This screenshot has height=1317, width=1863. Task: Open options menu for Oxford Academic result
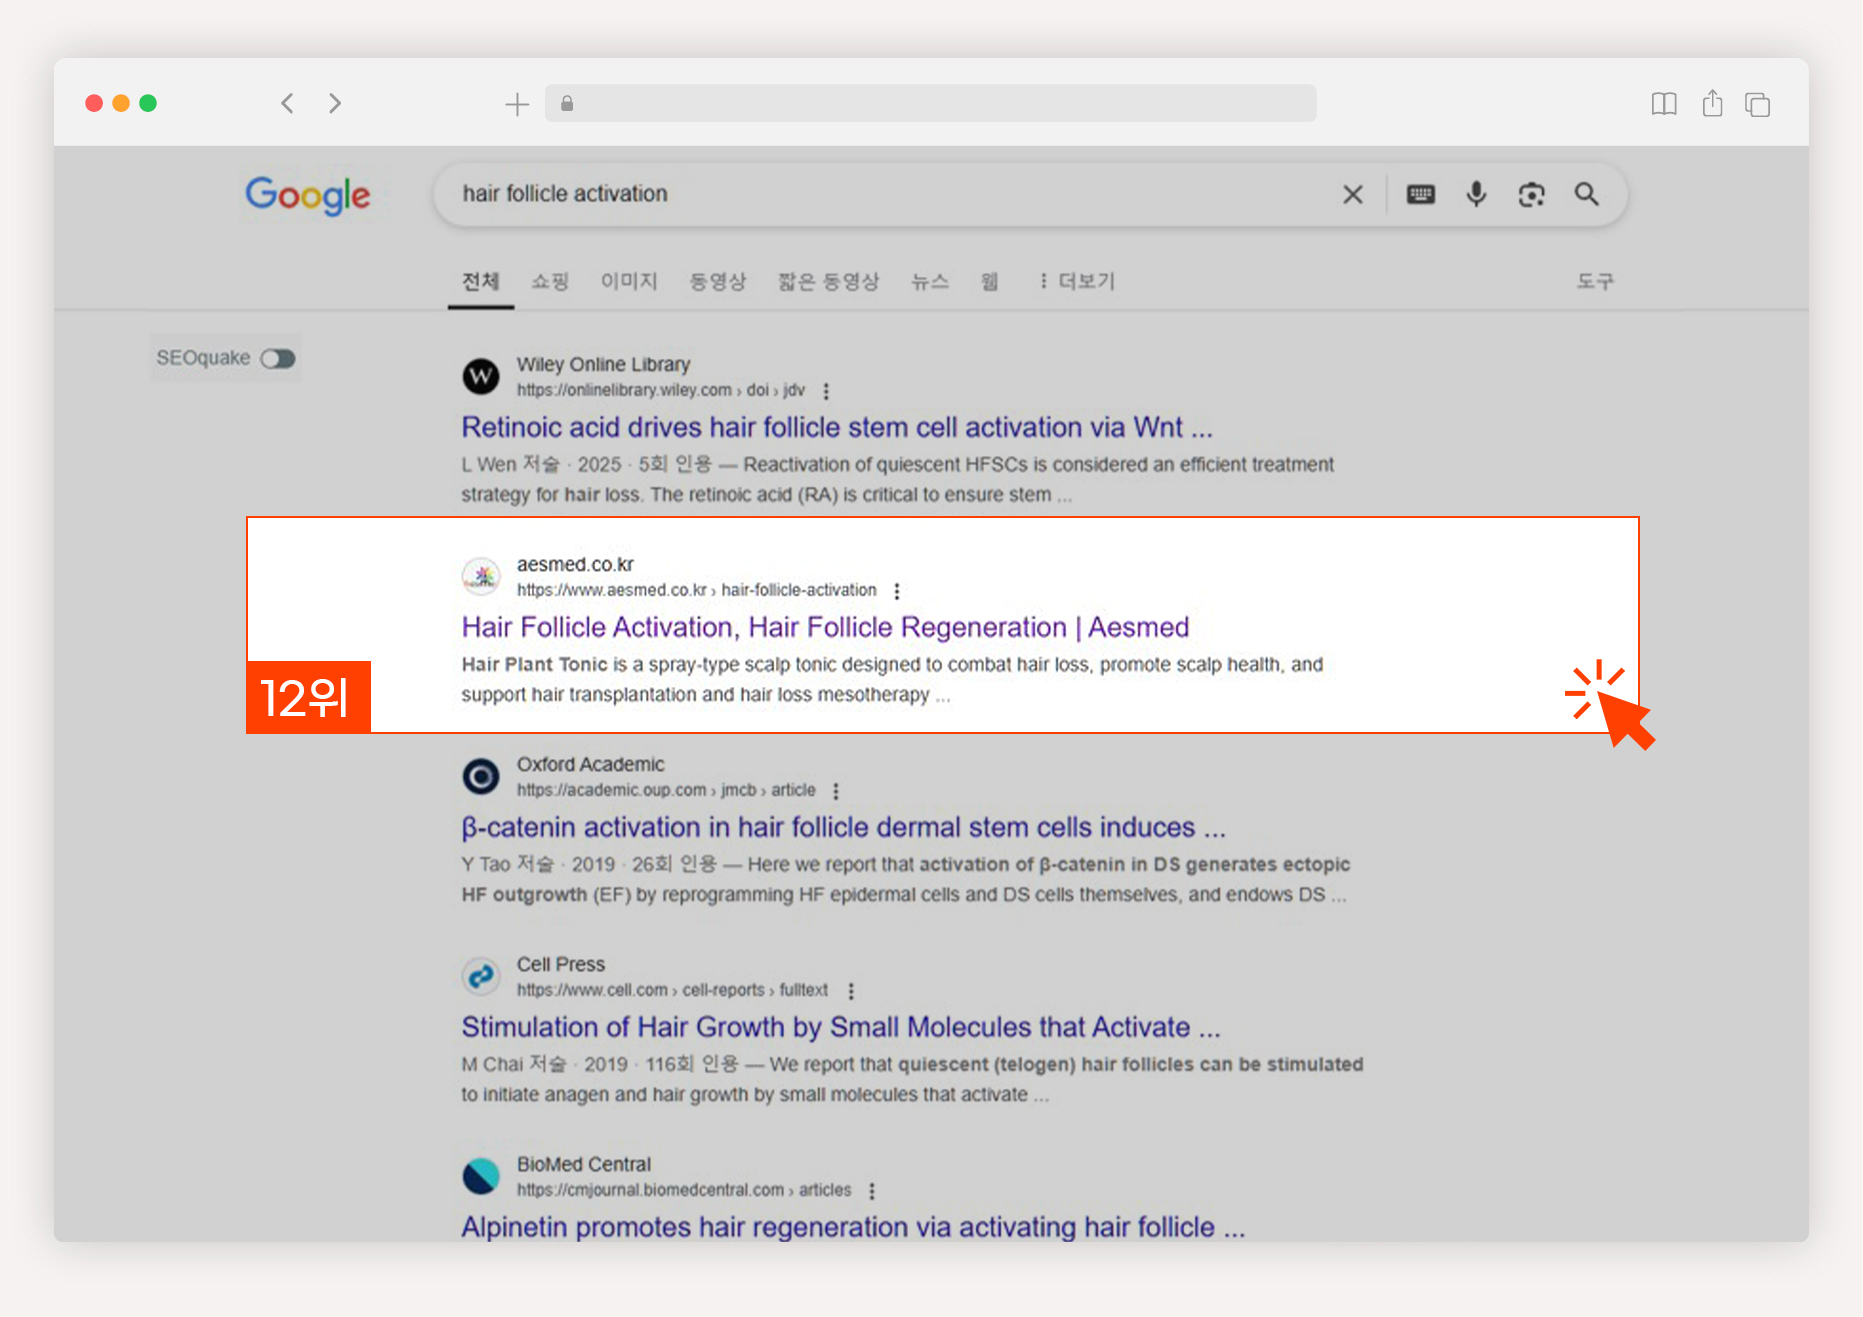836,791
